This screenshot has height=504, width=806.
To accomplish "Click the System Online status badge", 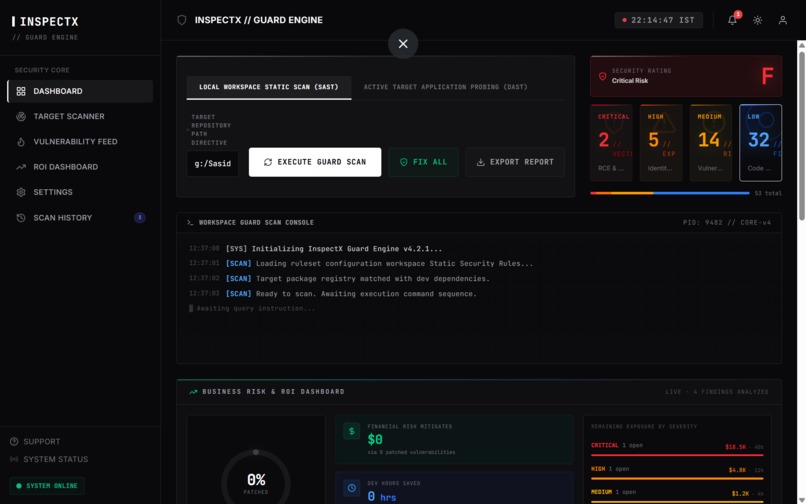I will click(47, 485).
